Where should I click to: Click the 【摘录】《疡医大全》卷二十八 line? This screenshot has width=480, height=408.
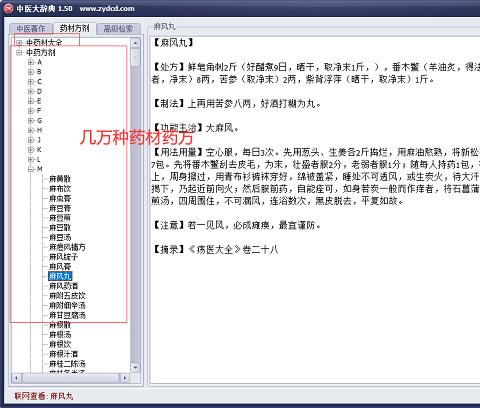(x=215, y=250)
